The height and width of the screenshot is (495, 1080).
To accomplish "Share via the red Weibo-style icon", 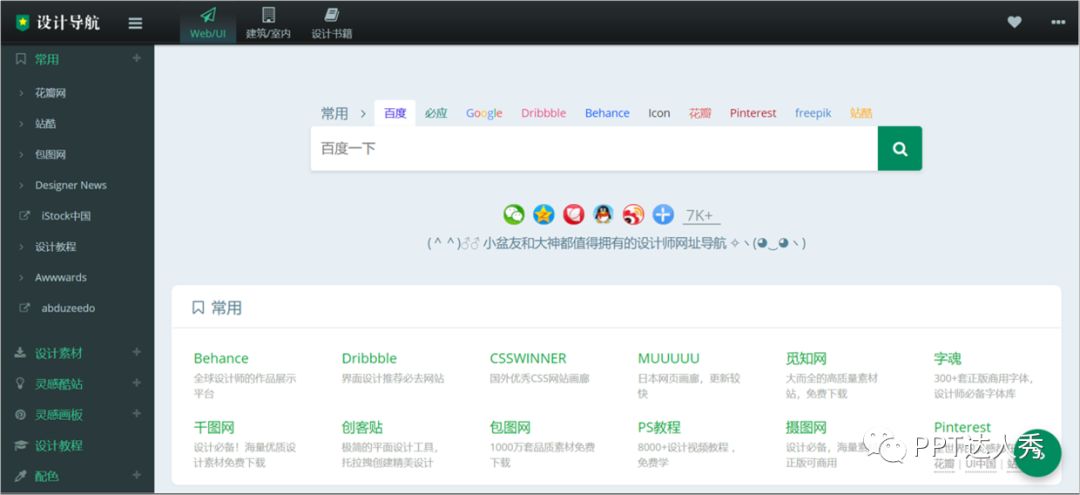I will 574,215.
